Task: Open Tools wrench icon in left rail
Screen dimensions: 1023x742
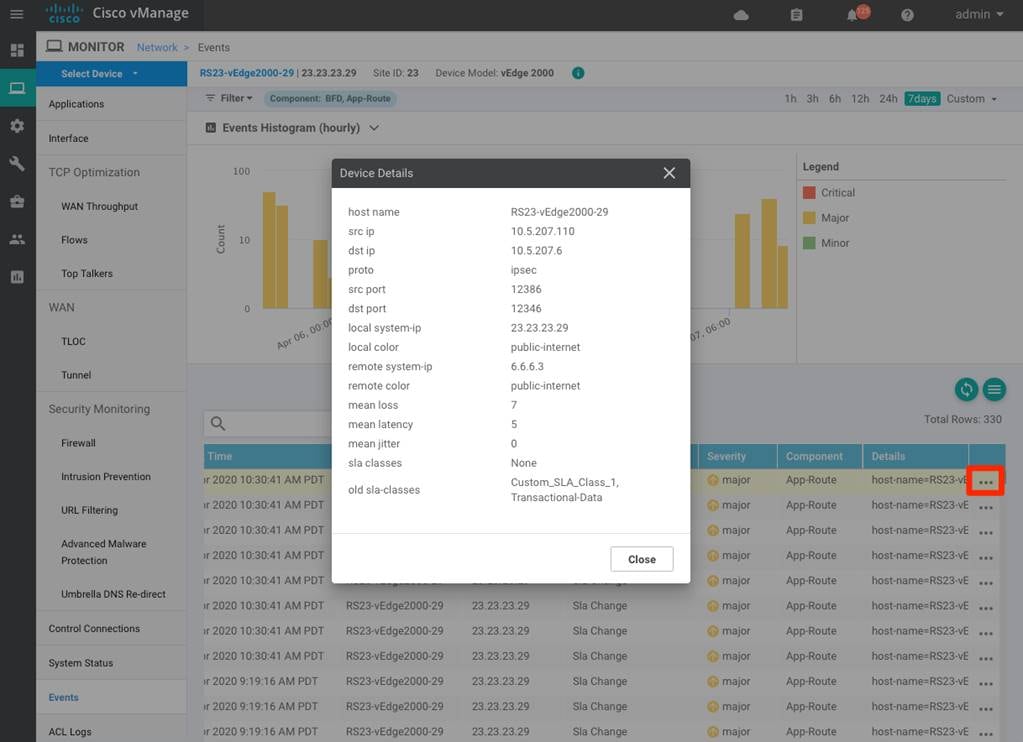Action: pyautogui.click(x=17, y=164)
